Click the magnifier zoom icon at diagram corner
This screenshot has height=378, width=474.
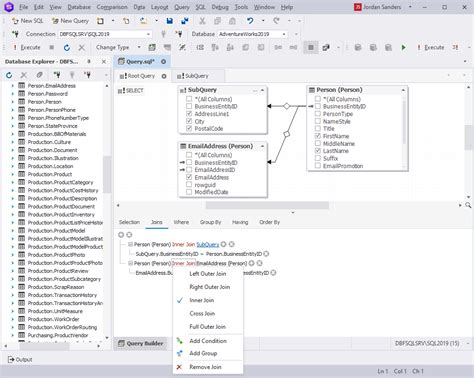[x=468, y=205]
